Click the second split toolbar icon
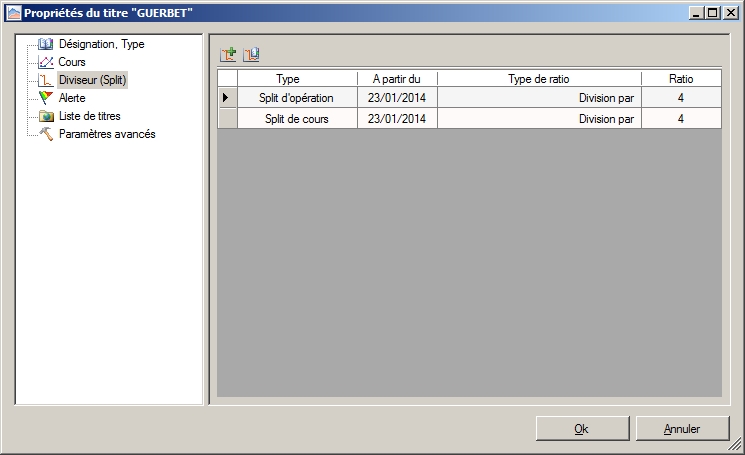The width and height of the screenshot is (745, 455). pos(251,55)
